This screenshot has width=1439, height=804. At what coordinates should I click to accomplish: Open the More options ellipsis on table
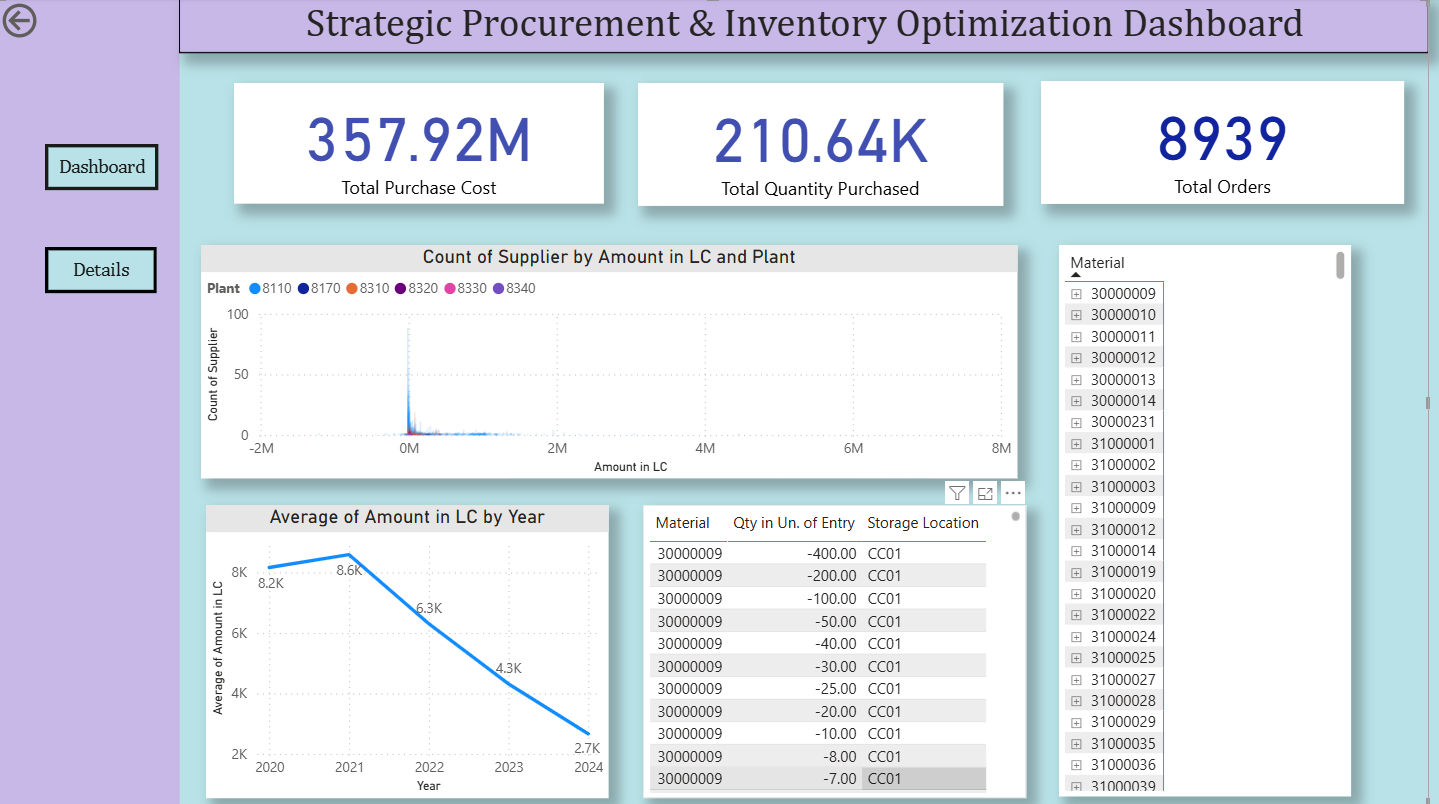tap(1013, 493)
